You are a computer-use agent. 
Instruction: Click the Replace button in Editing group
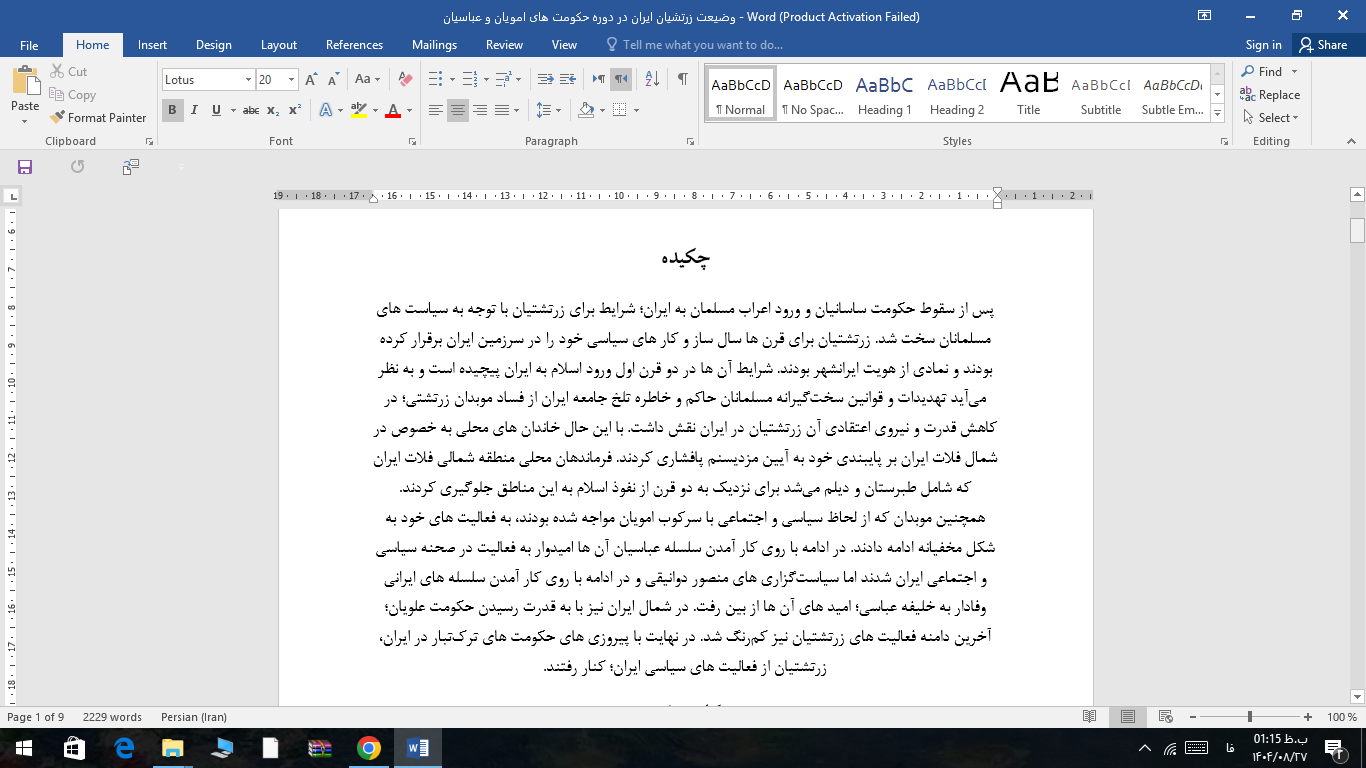click(1270, 95)
